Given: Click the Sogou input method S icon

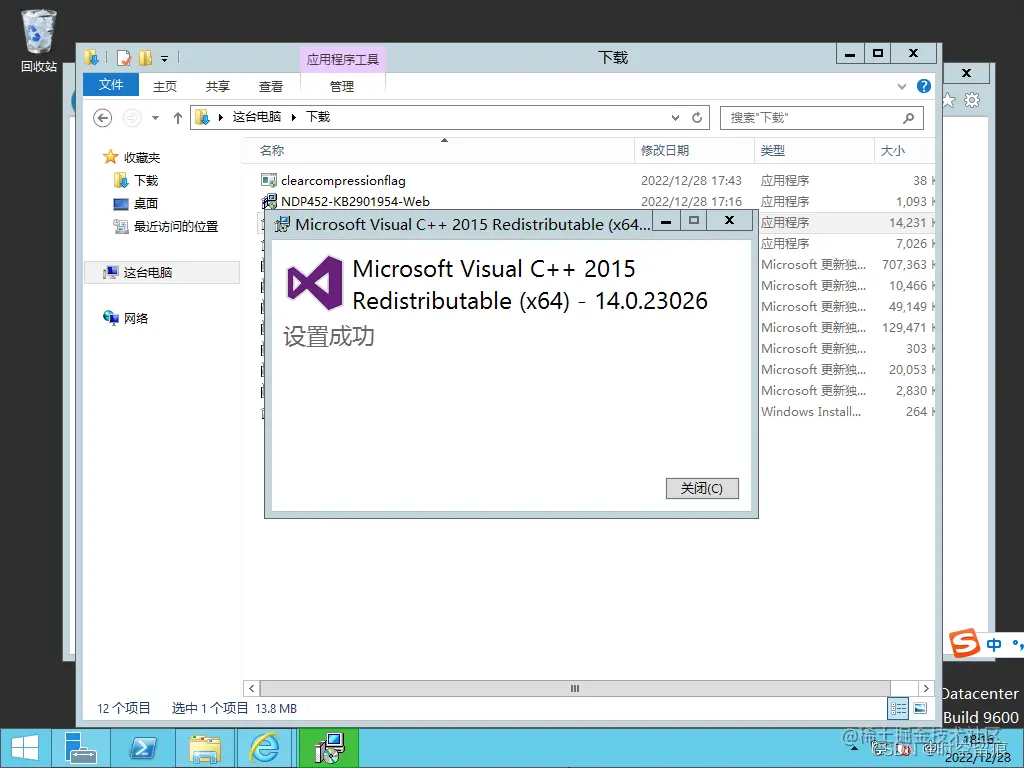Looking at the screenshot, I should (965, 644).
